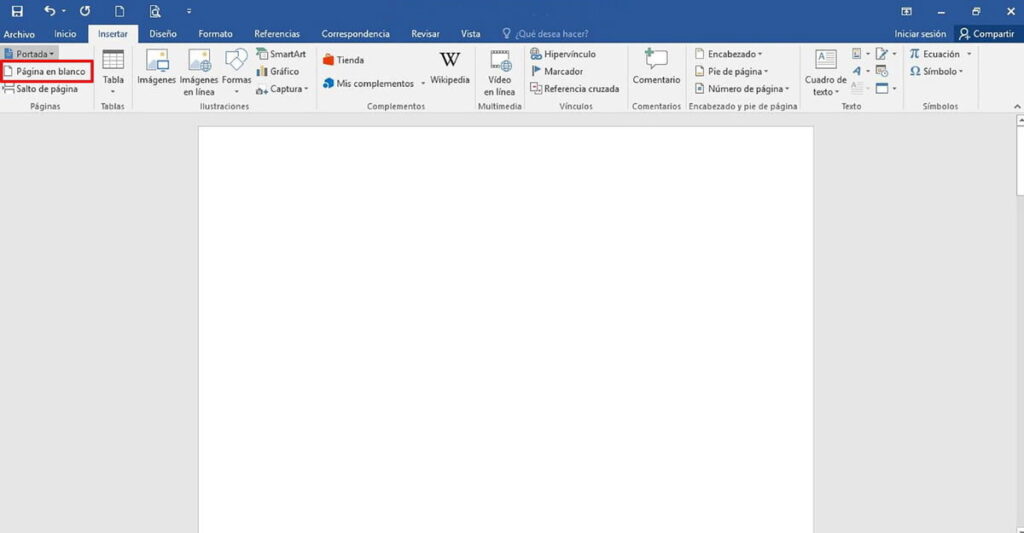The image size is (1024, 533).
Task: Share the document with Compartir
Action: [986, 34]
